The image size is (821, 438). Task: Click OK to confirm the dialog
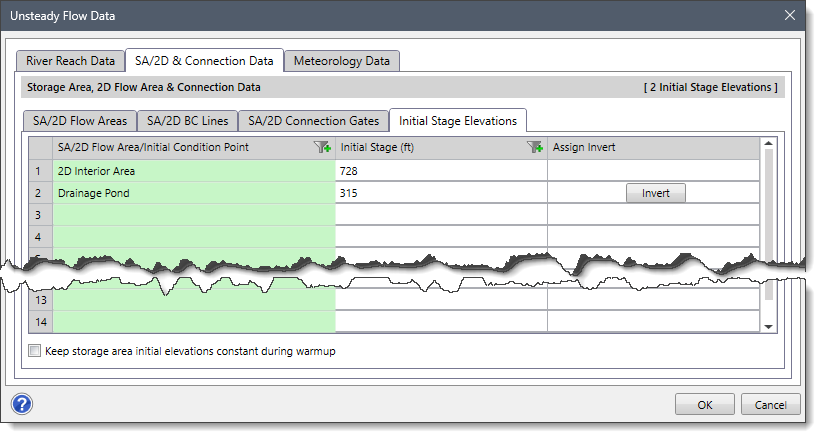pos(705,404)
